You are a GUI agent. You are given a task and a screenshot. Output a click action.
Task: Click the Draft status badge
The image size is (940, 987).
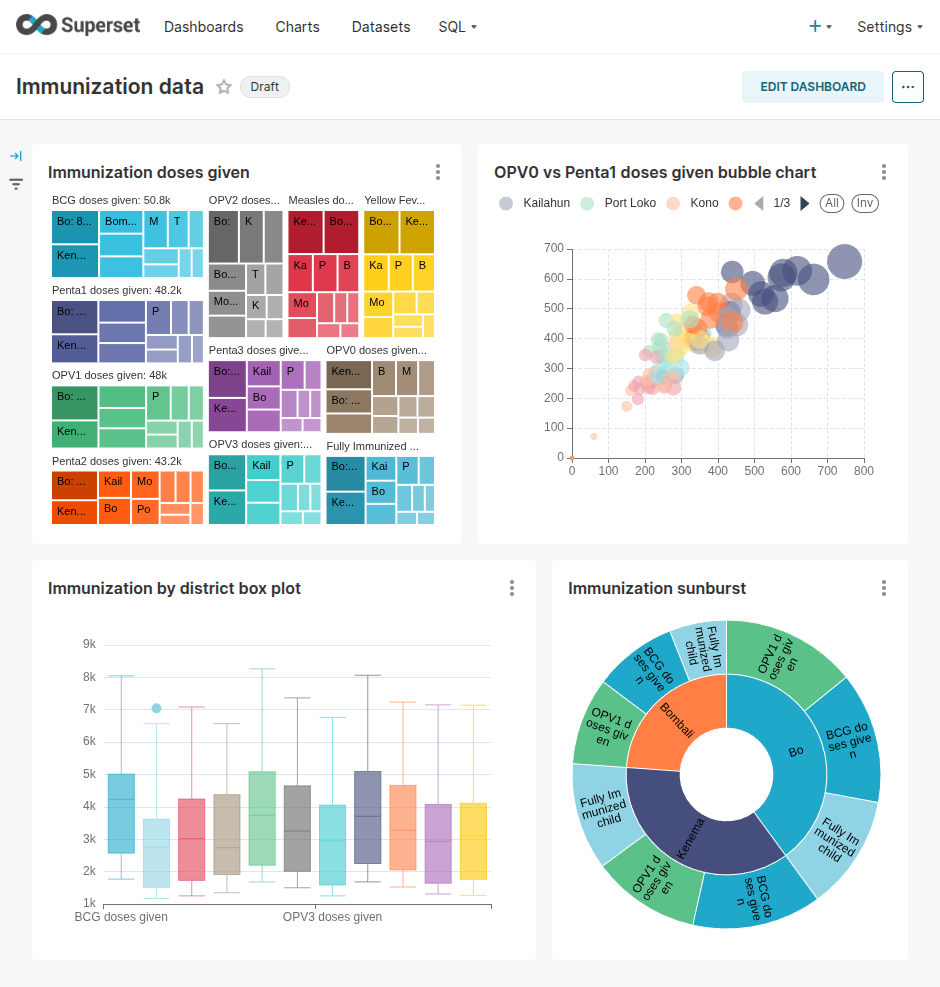(x=264, y=87)
